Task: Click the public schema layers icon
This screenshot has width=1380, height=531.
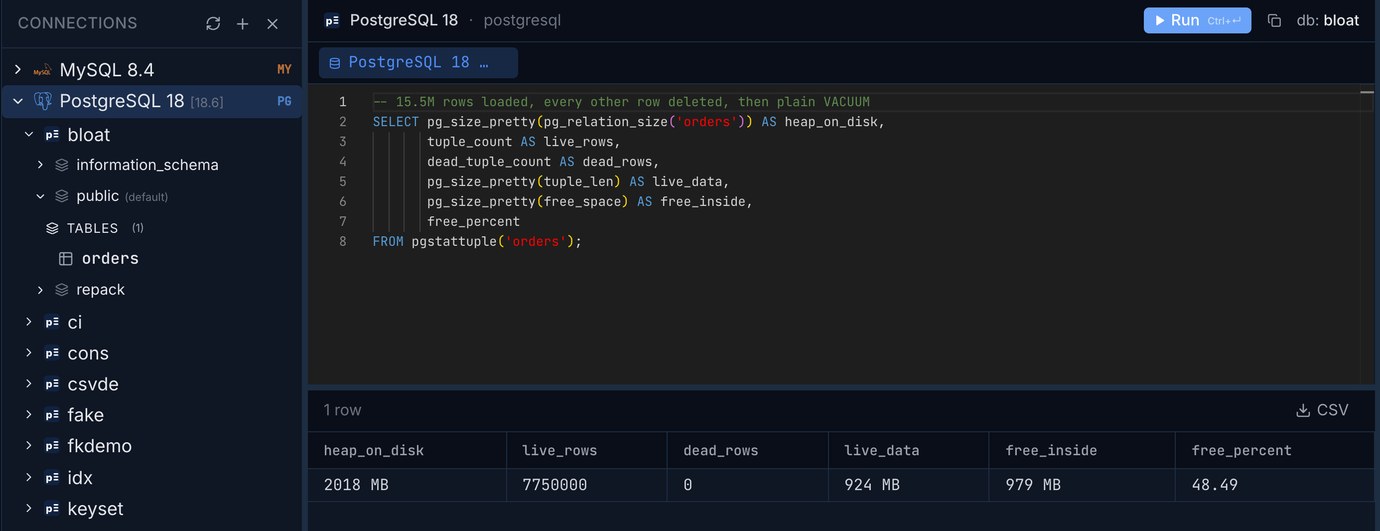Action: click(x=62, y=196)
